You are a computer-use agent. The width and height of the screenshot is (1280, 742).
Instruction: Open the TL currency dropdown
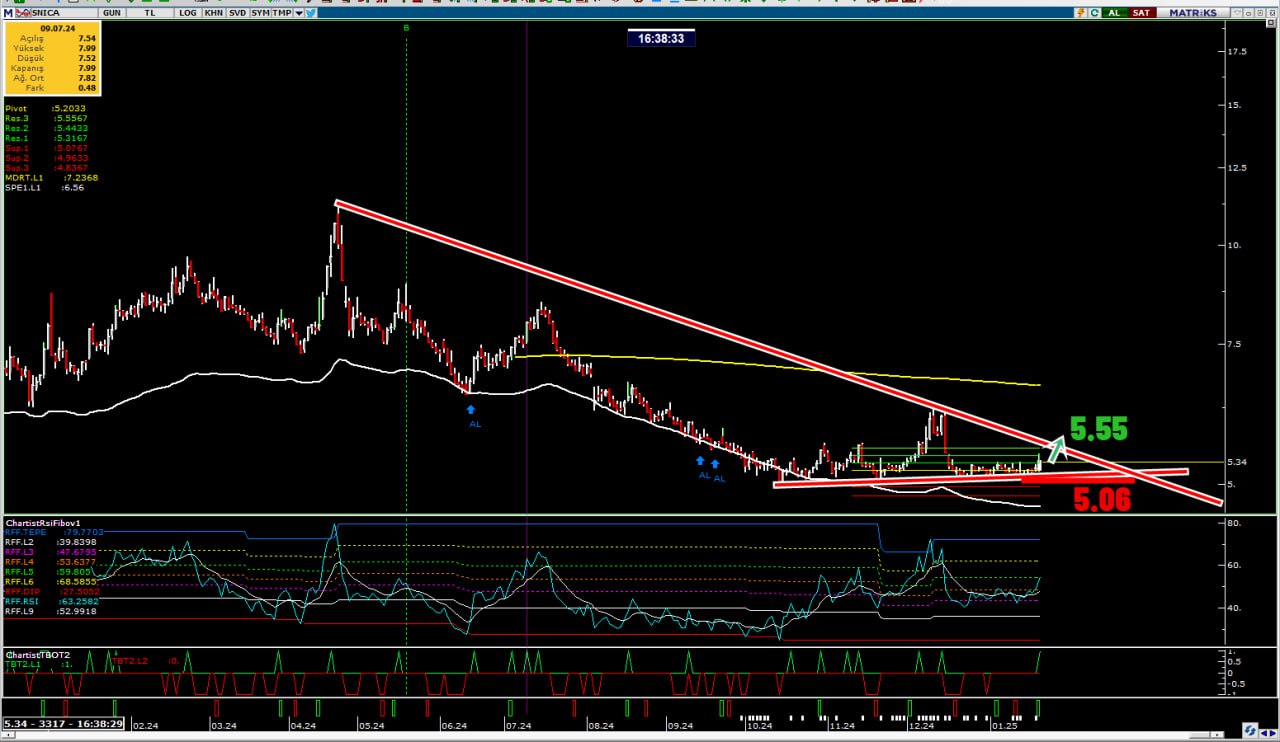coord(150,12)
